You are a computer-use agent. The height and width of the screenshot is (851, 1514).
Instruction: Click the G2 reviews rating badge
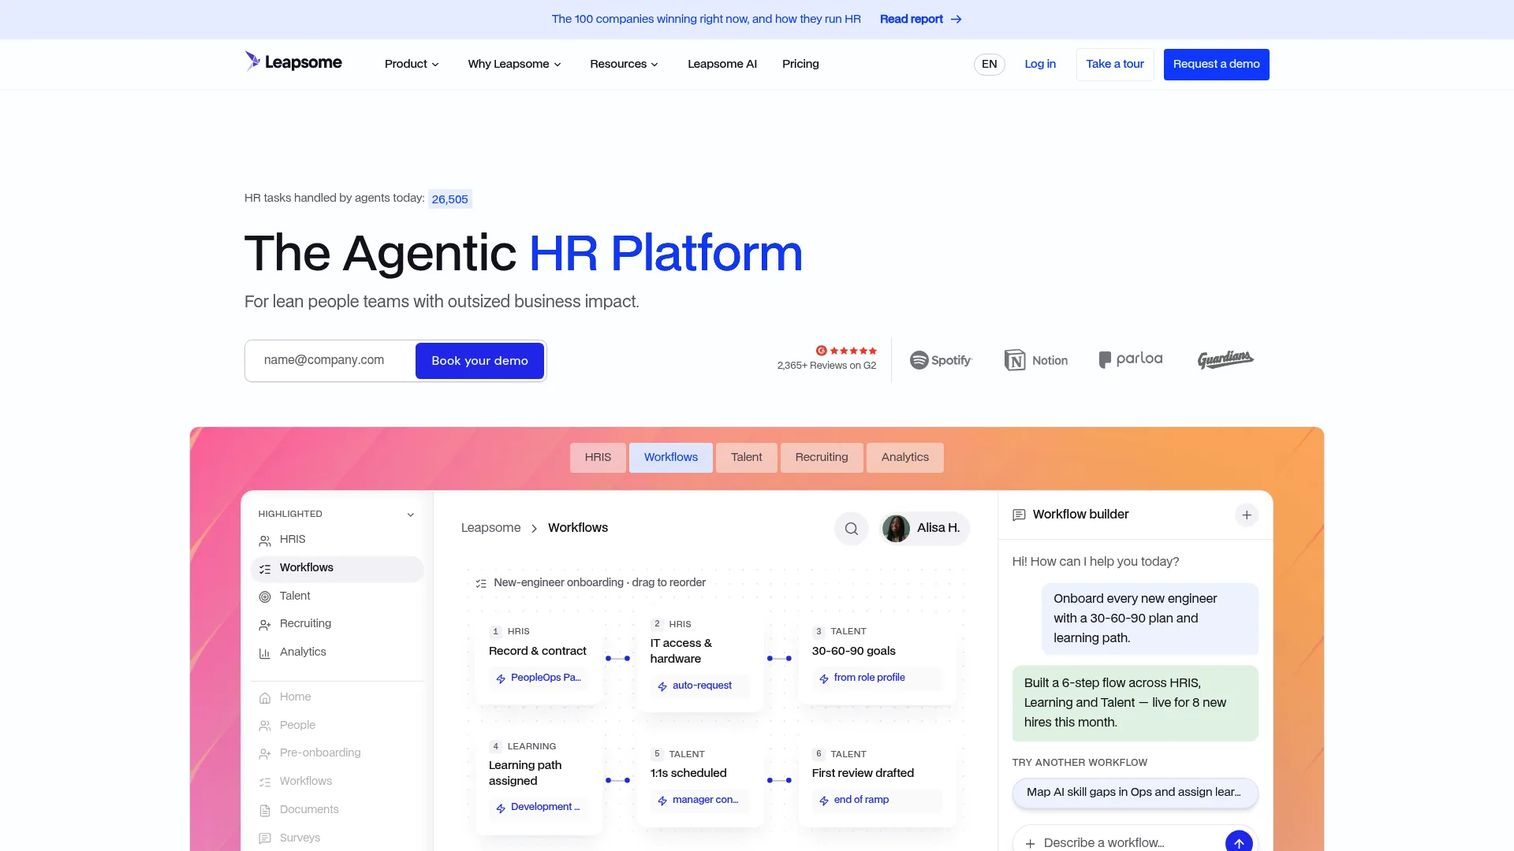(827, 358)
